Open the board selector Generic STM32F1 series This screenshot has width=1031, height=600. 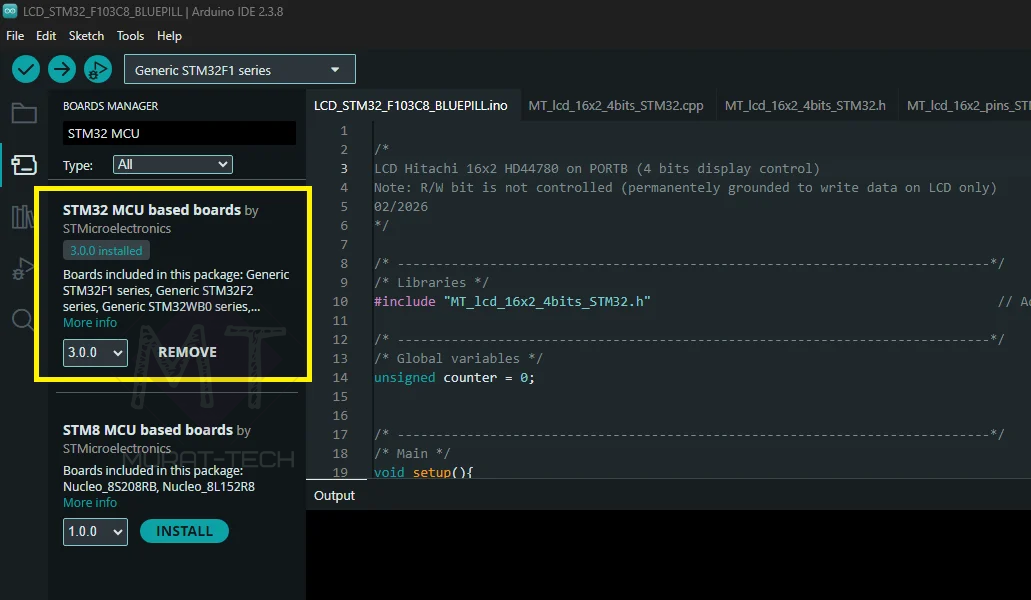[x=239, y=69]
